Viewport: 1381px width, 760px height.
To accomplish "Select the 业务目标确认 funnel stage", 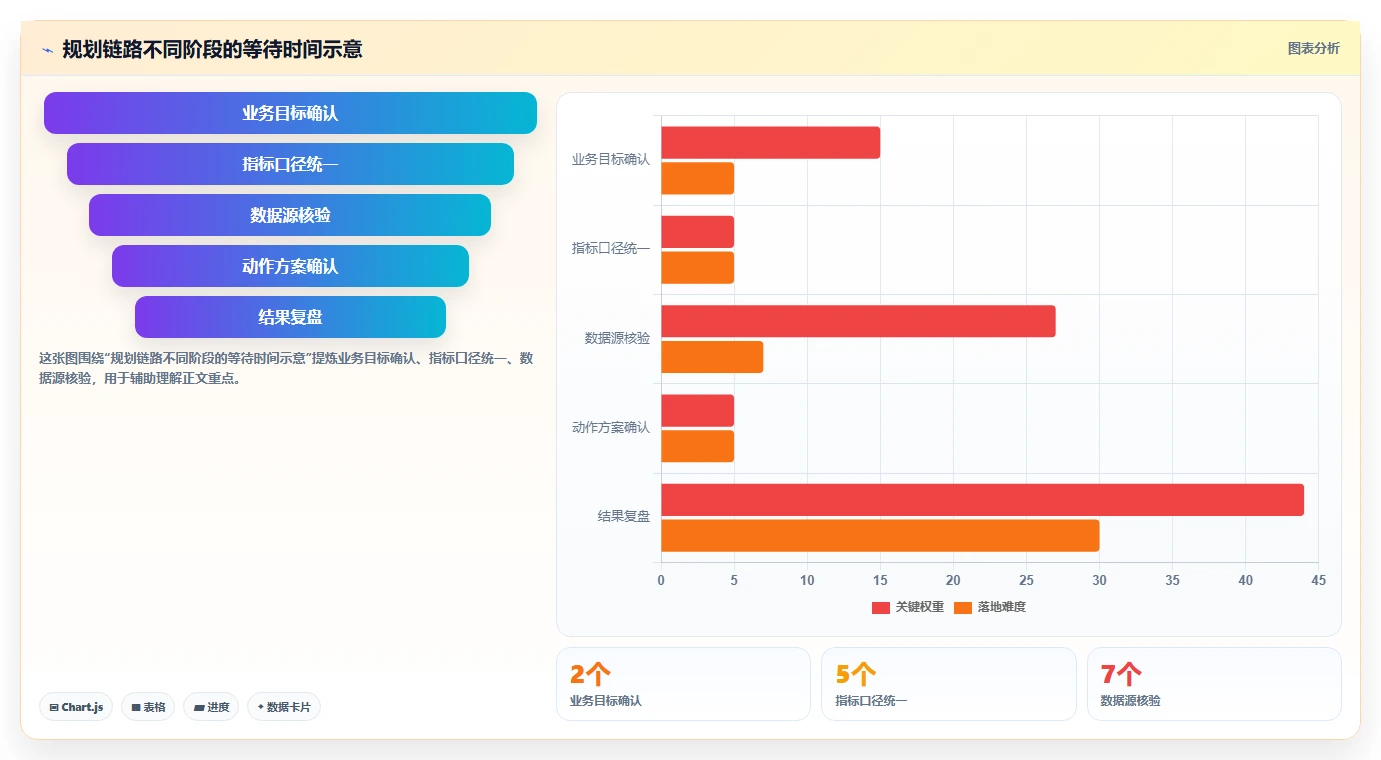I will coord(290,113).
